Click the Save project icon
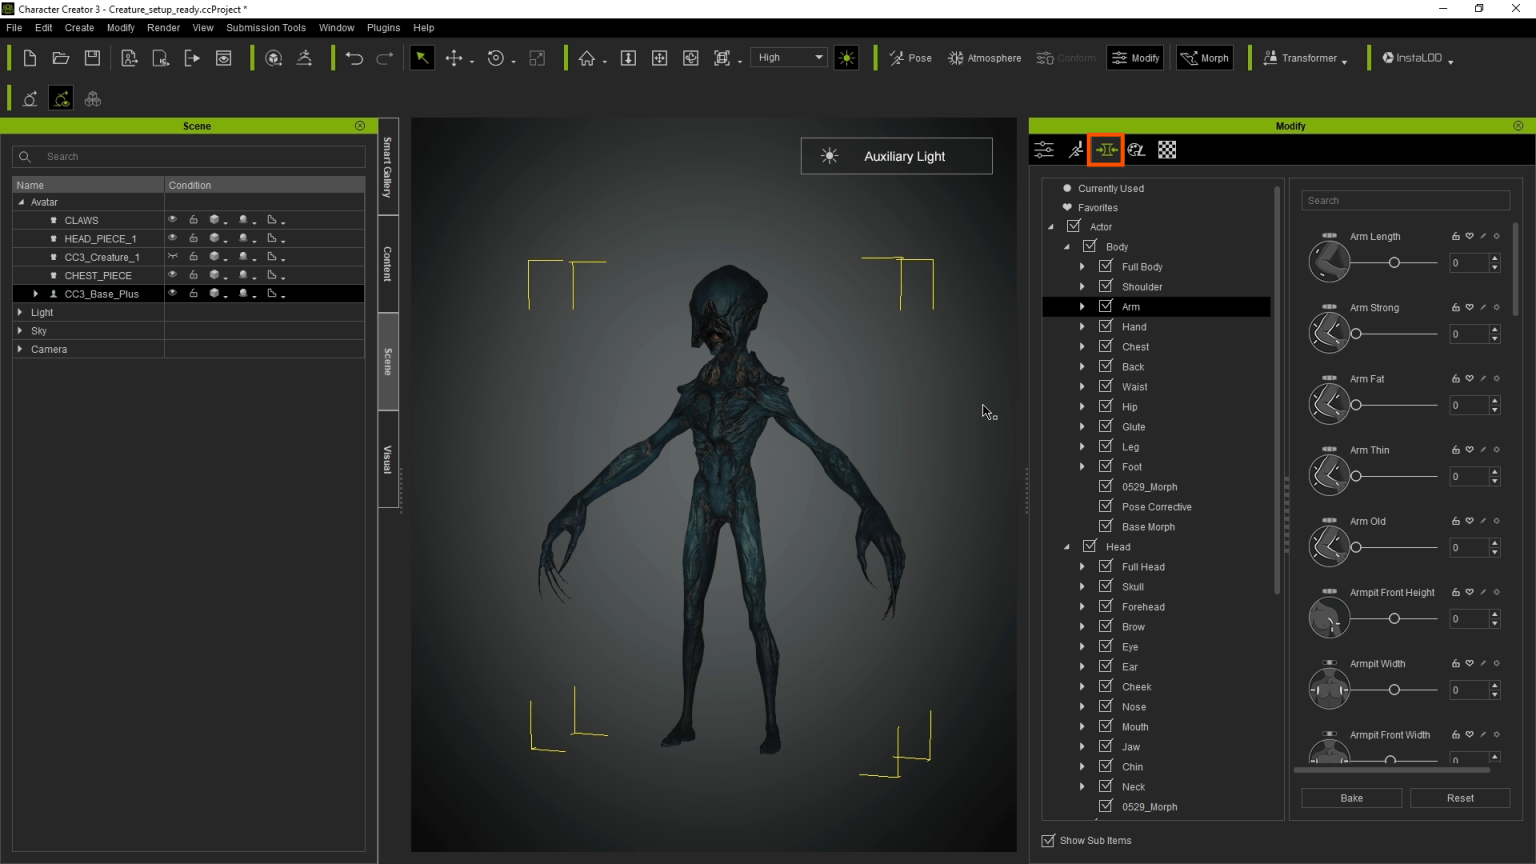Image resolution: width=1536 pixels, height=864 pixels. click(x=92, y=58)
